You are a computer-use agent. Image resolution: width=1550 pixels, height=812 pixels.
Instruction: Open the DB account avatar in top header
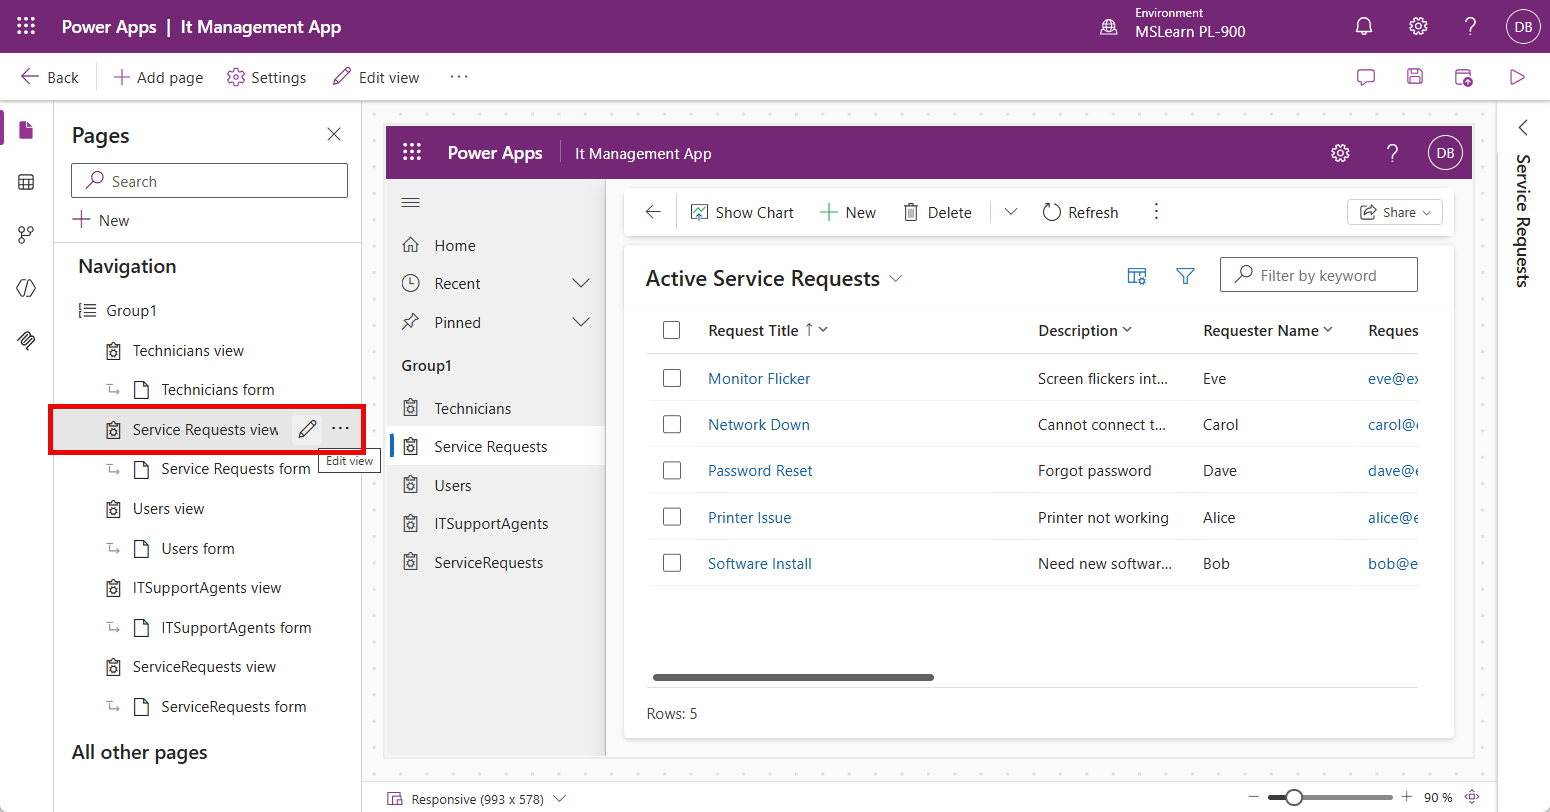click(1523, 27)
